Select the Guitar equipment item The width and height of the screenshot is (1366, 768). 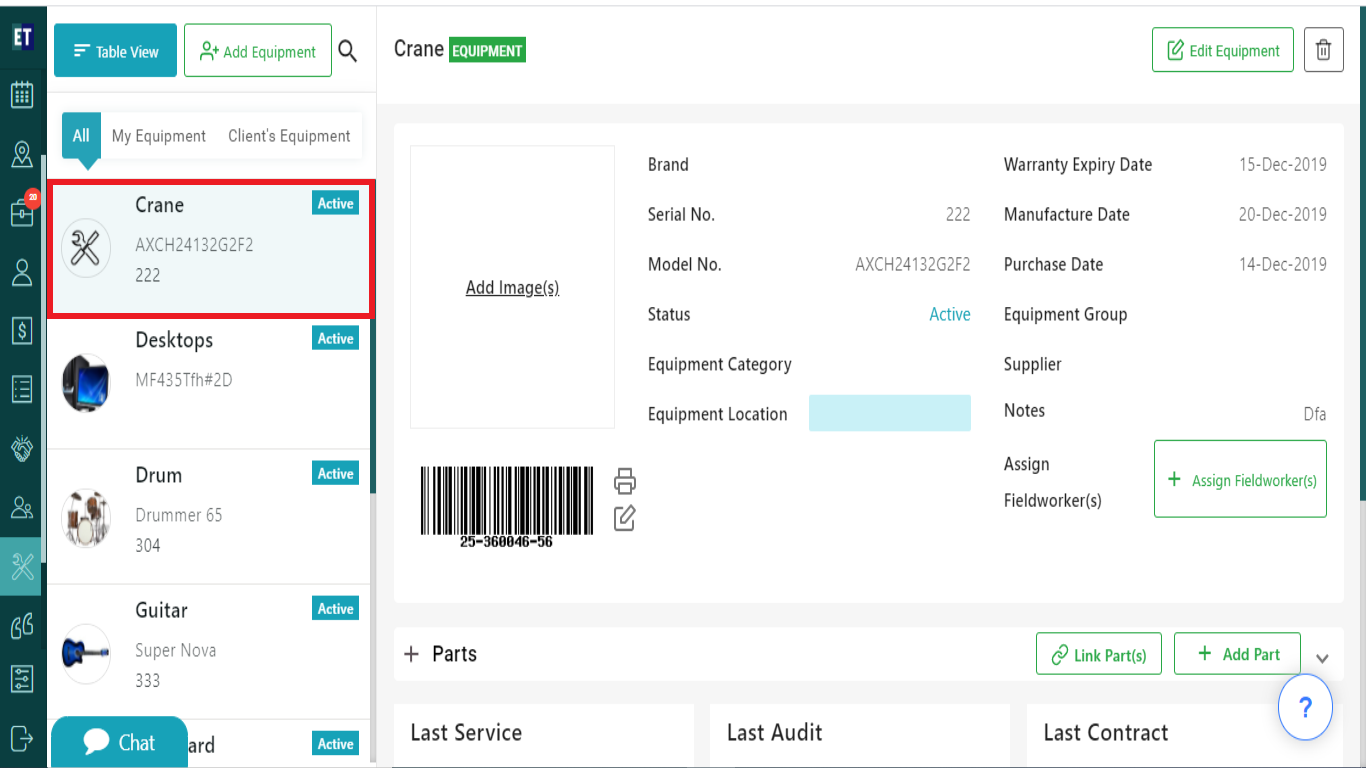coord(208,651)
